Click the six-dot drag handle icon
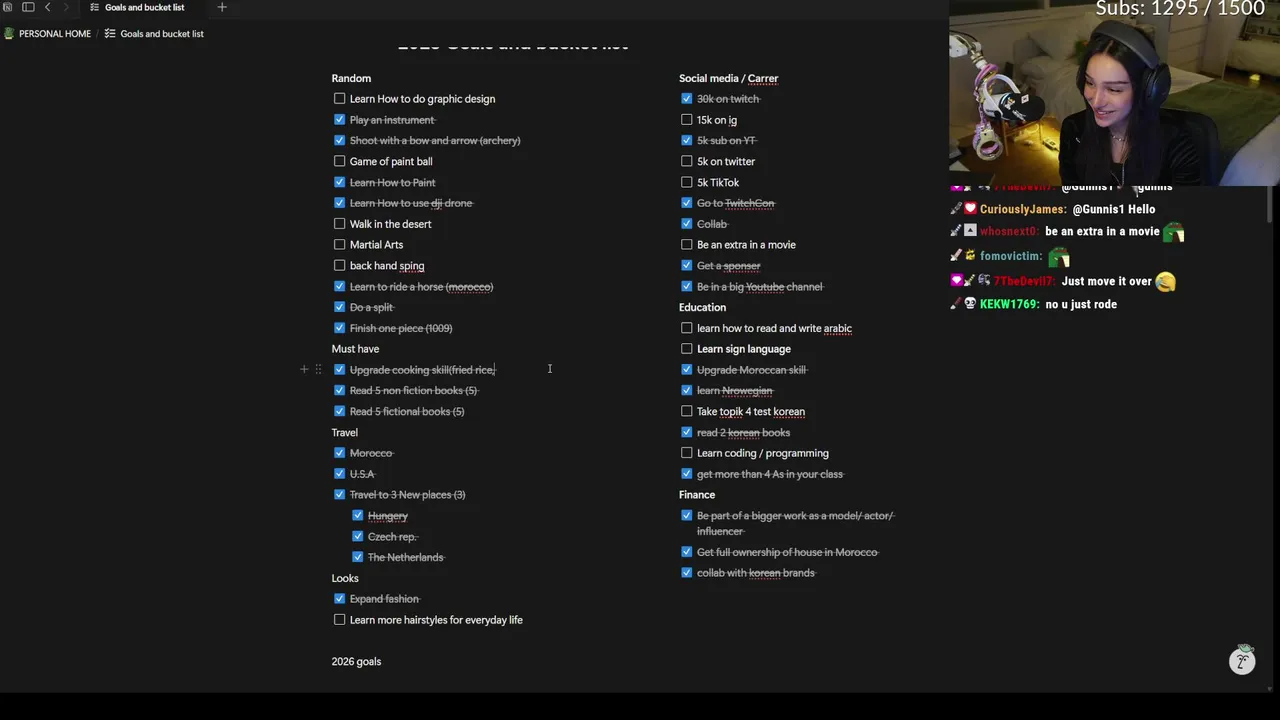This screenshot has width=1280, height=720. [x=318, y=369]
